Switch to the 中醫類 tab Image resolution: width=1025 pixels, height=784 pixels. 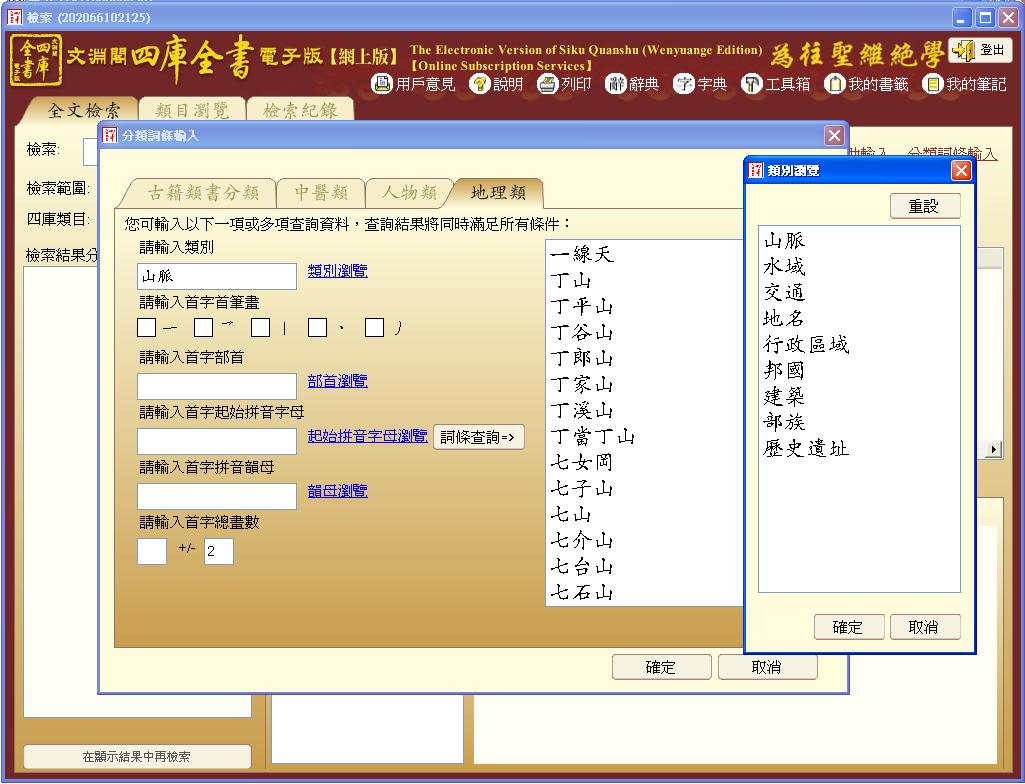320,193
